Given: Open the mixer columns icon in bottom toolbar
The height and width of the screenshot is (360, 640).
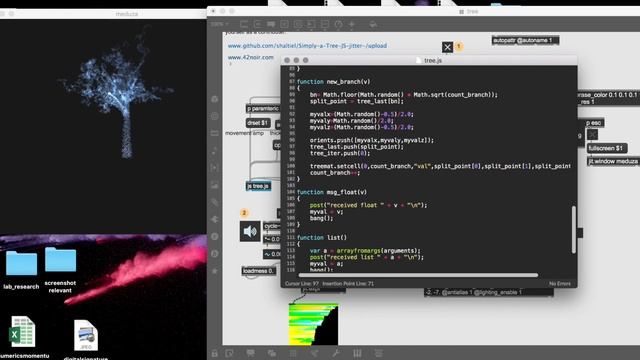Looking at the screenshot, I should coord(357,353).
